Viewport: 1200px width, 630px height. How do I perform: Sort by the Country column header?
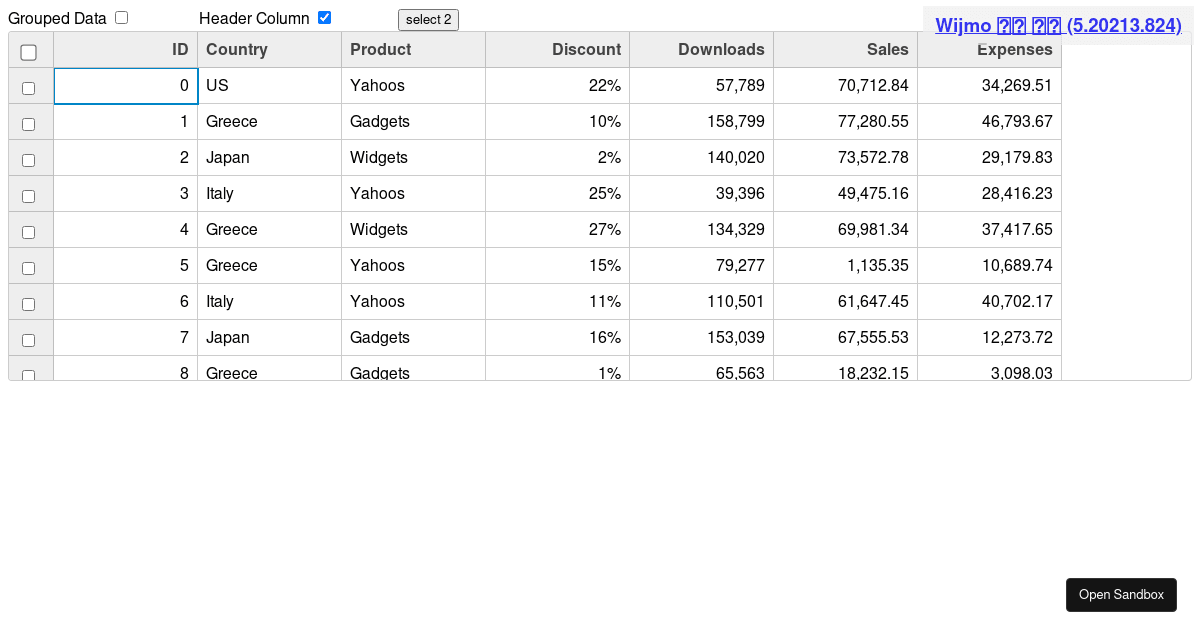(269, 50)
